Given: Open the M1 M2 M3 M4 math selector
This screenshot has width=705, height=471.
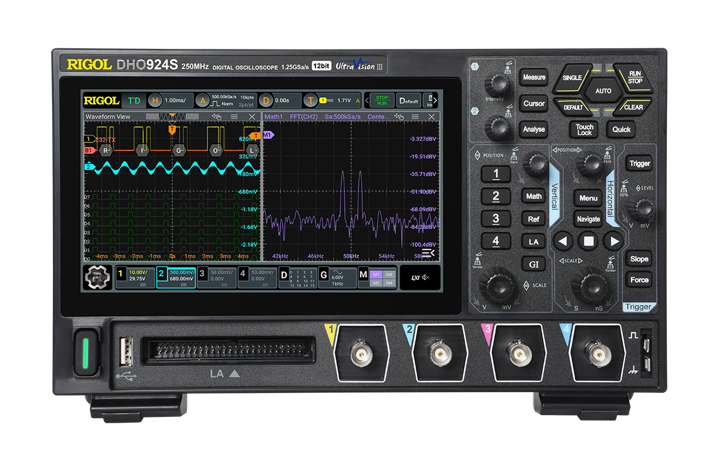Looking at the screenshot, I should (383, 279).
